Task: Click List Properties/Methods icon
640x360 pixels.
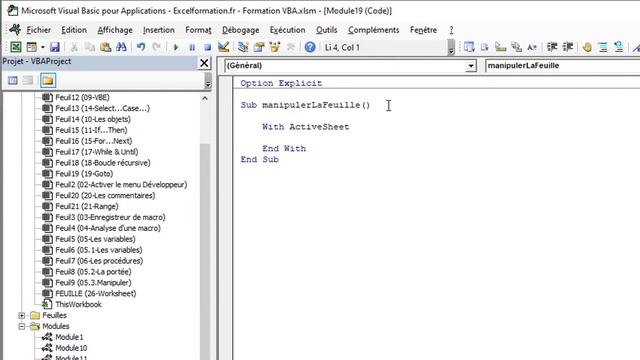Action: click(x=469, y=47)
